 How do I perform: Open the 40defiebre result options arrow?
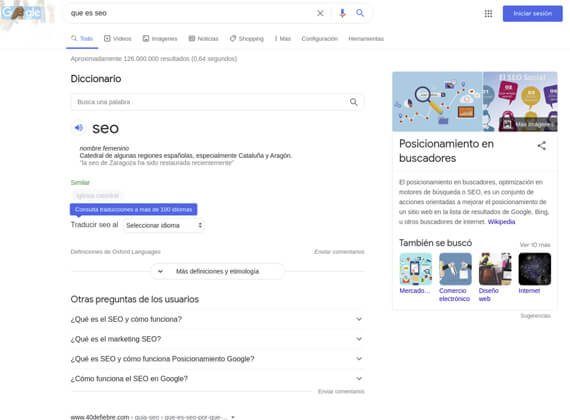233,417
